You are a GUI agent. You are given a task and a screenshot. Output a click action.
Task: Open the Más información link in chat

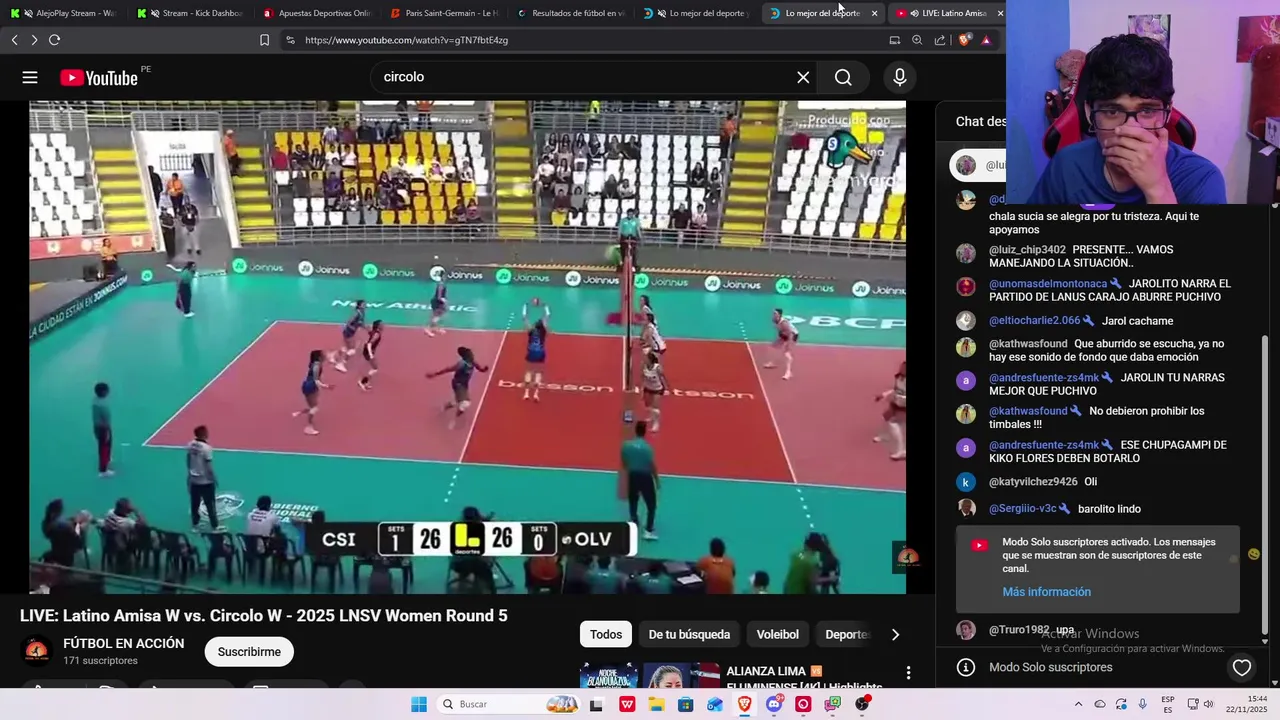(x=1046, y=592)
